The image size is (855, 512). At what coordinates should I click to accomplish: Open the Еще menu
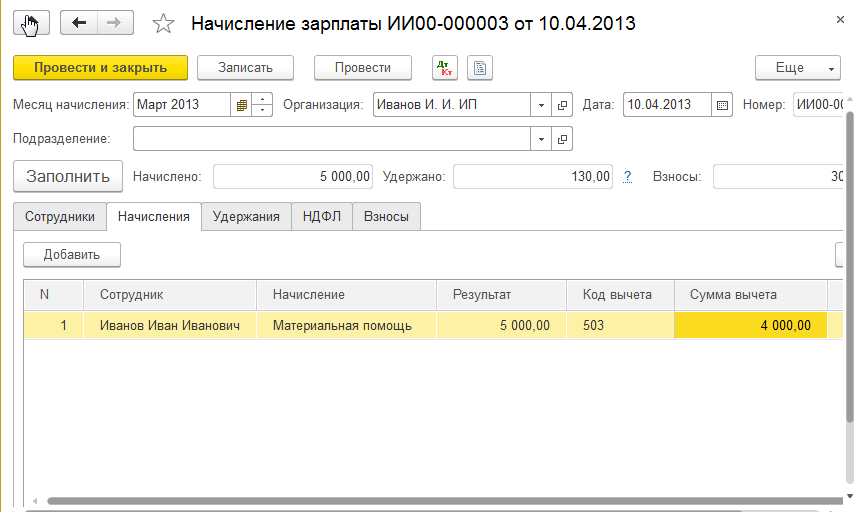tap(797, 68)
